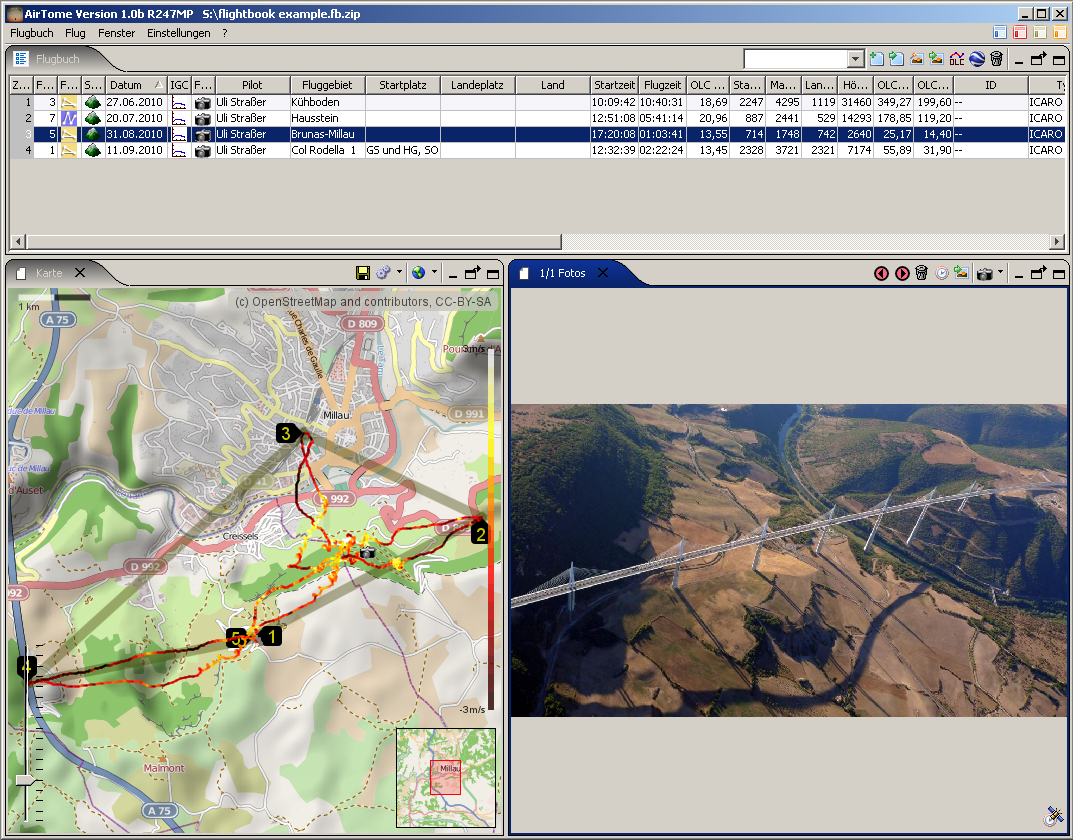This screenshot has height=840, width=1073.
Task: Click IGC track icon in Hausstein row
Action: click(x=179, y=118)
